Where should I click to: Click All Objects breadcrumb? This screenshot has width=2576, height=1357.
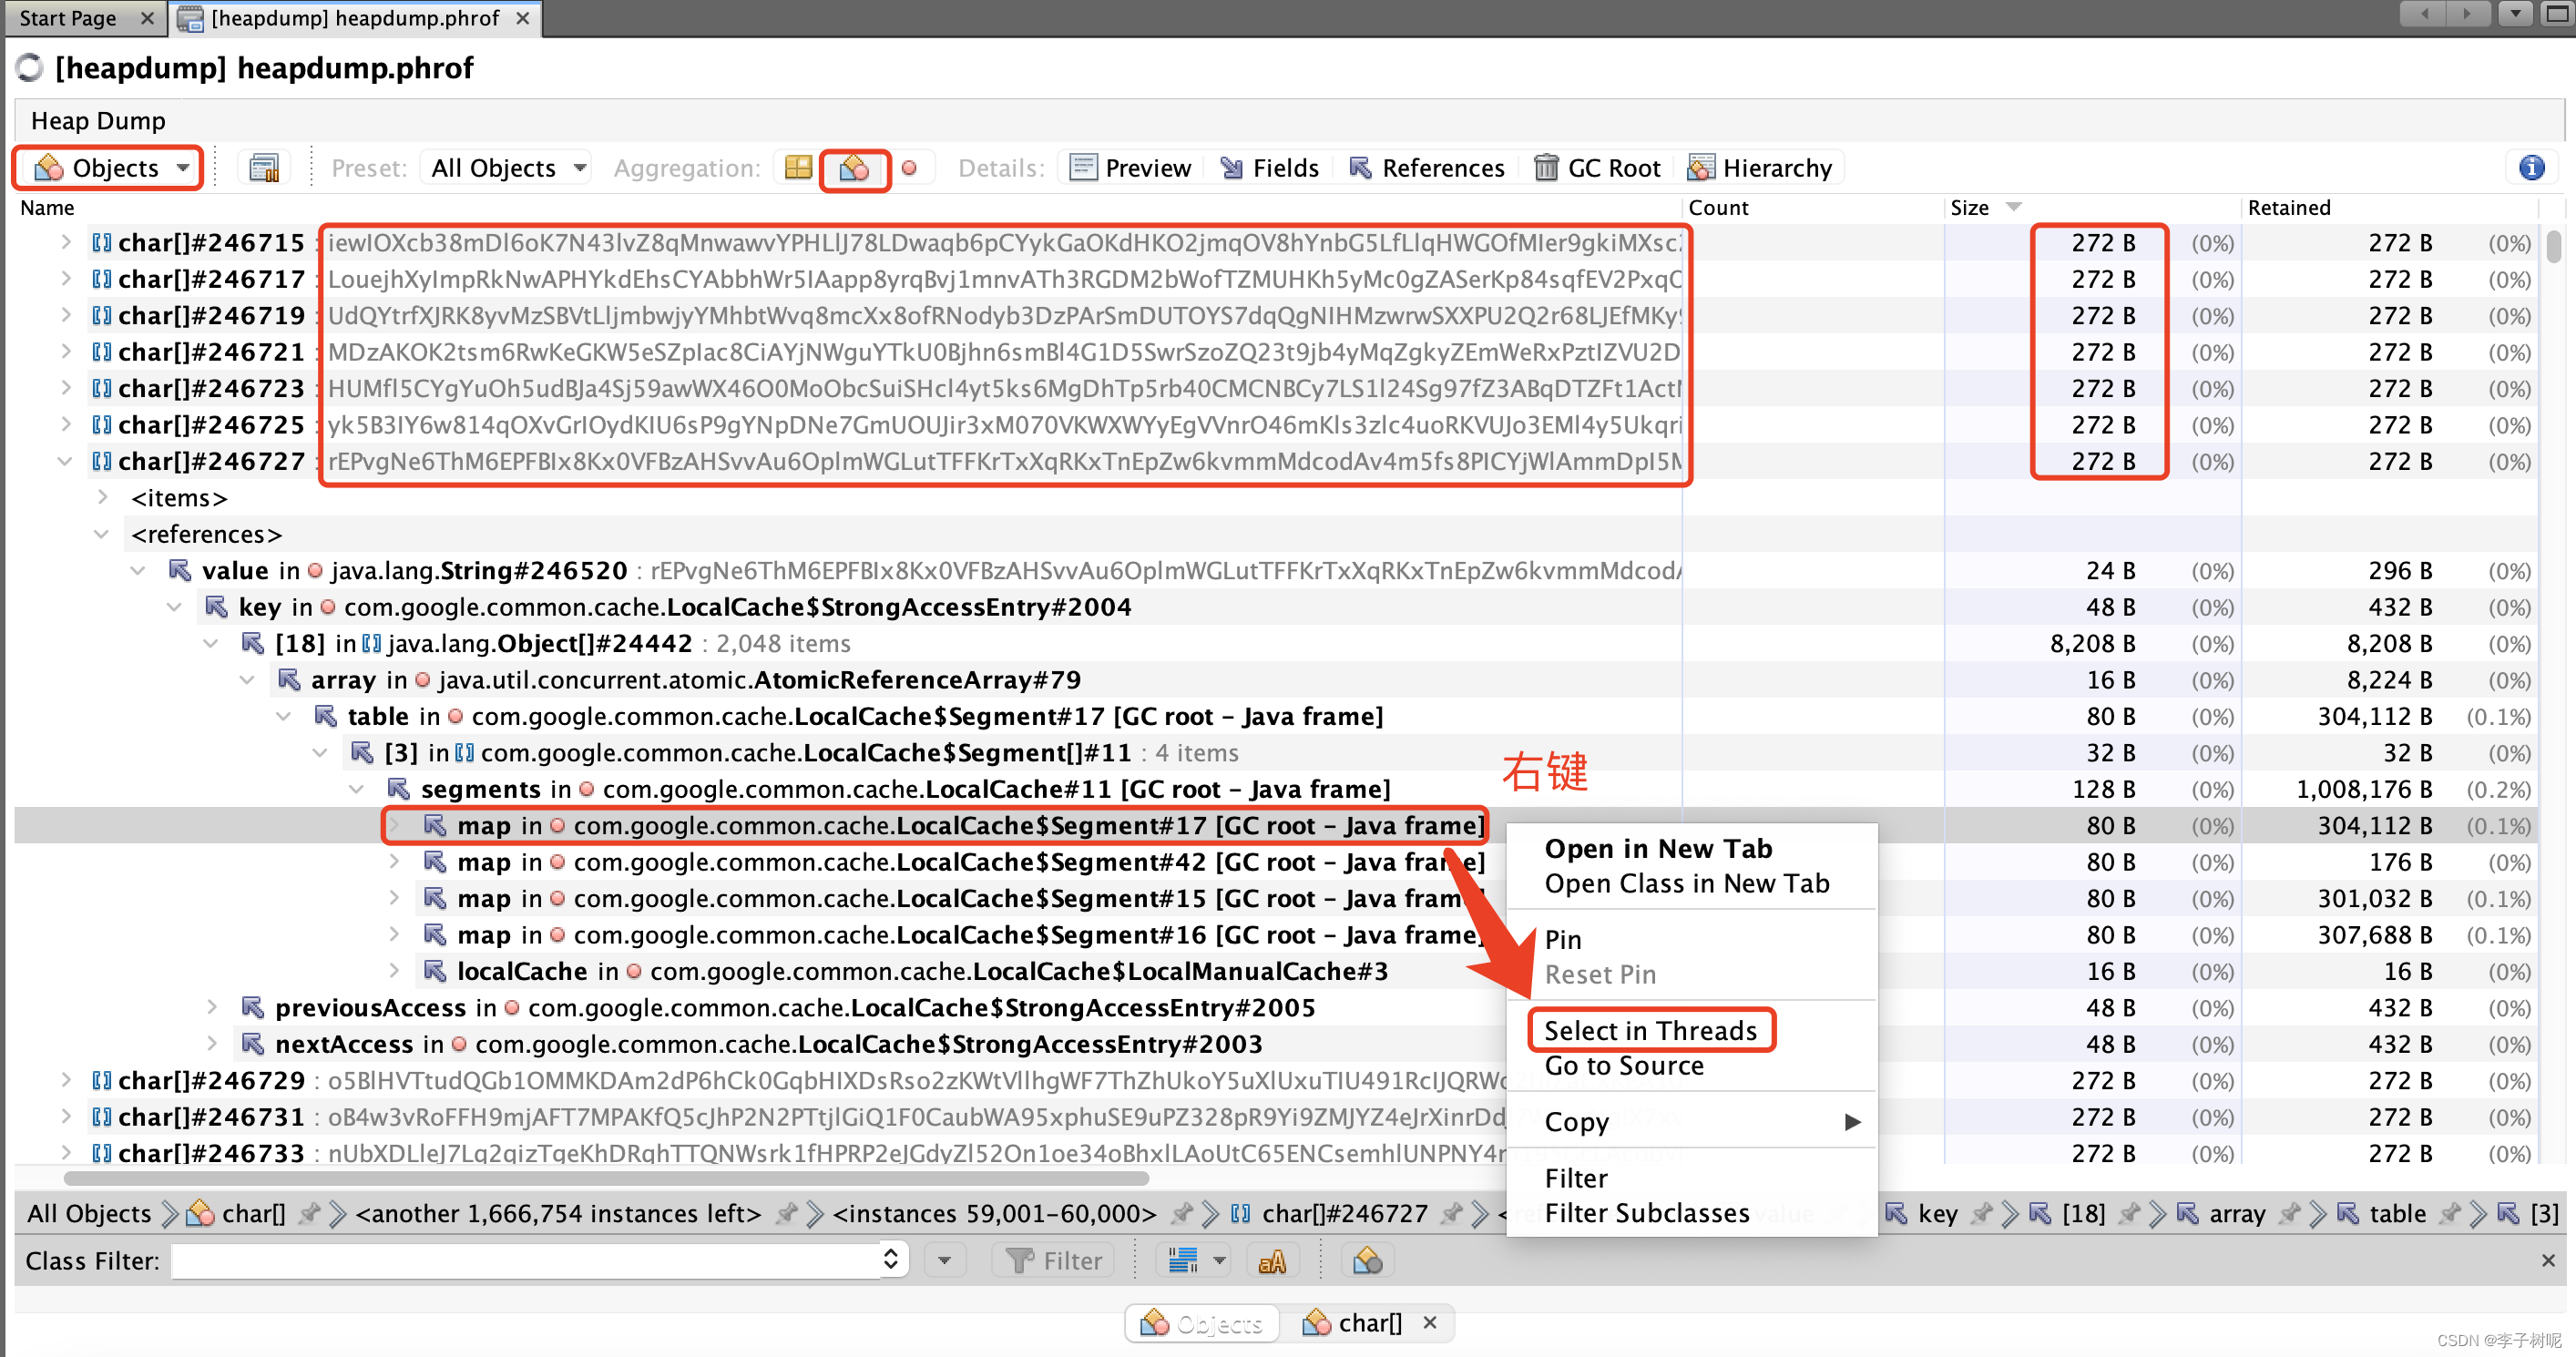[x=88, y=1213]
